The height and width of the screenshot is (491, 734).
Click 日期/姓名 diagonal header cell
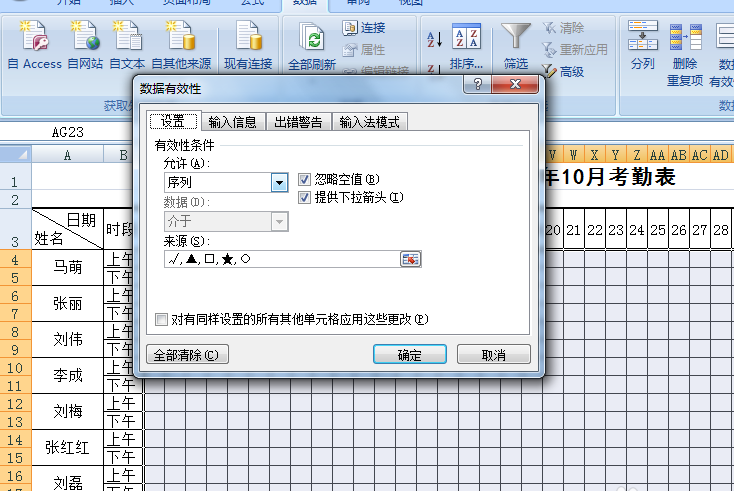tap(67, 229)
